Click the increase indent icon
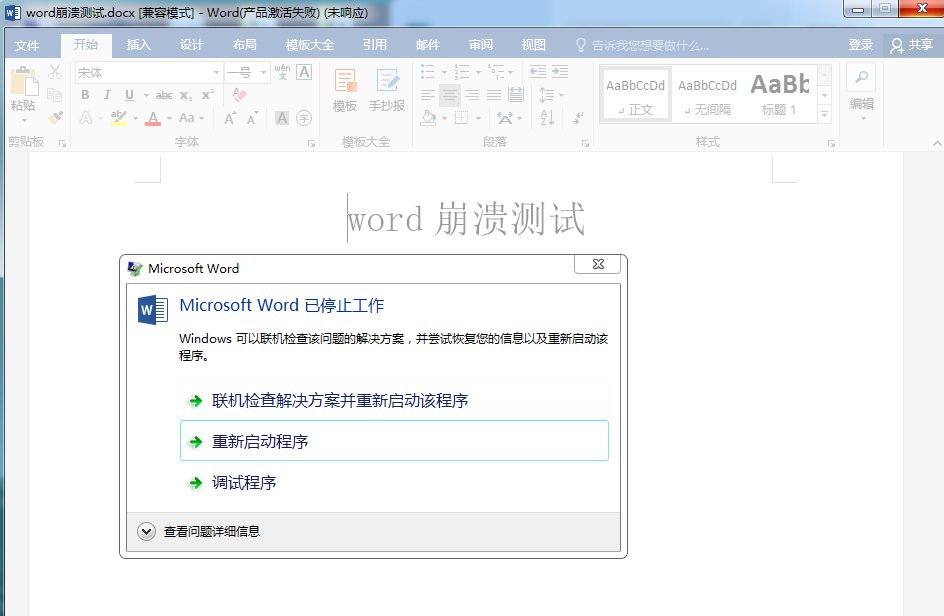This screenshot has height=616, width=944. pos(560,72)
